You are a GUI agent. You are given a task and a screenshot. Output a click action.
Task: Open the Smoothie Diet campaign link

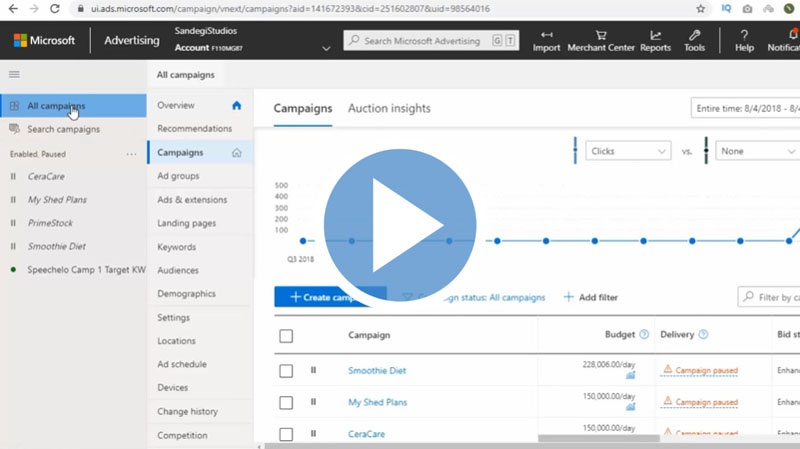point(377,370)
